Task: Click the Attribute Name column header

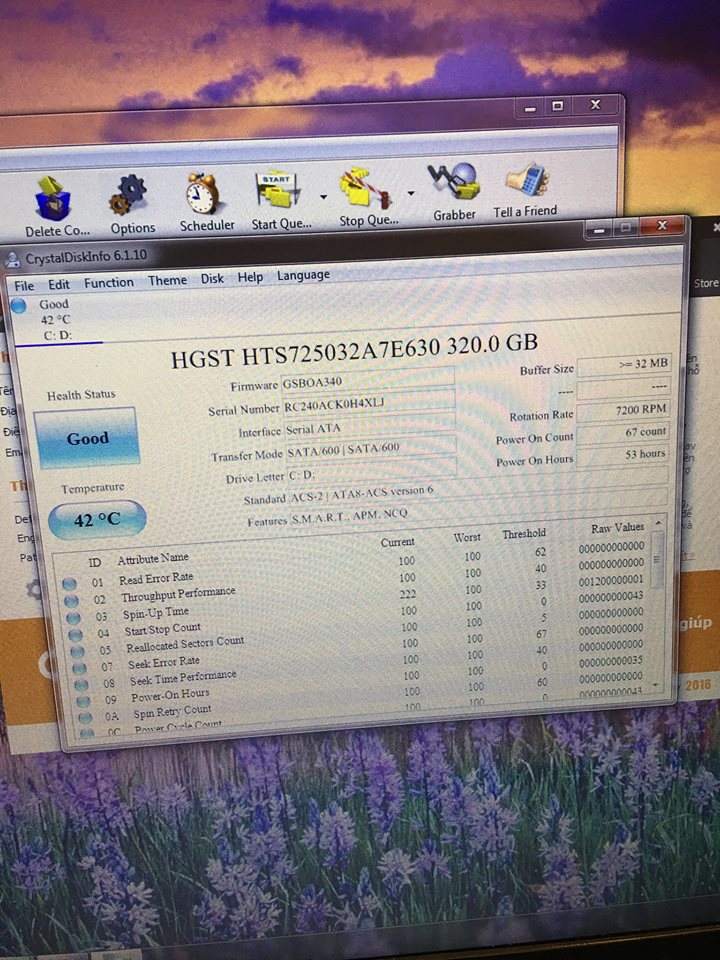Action: [x=153, y=558]
